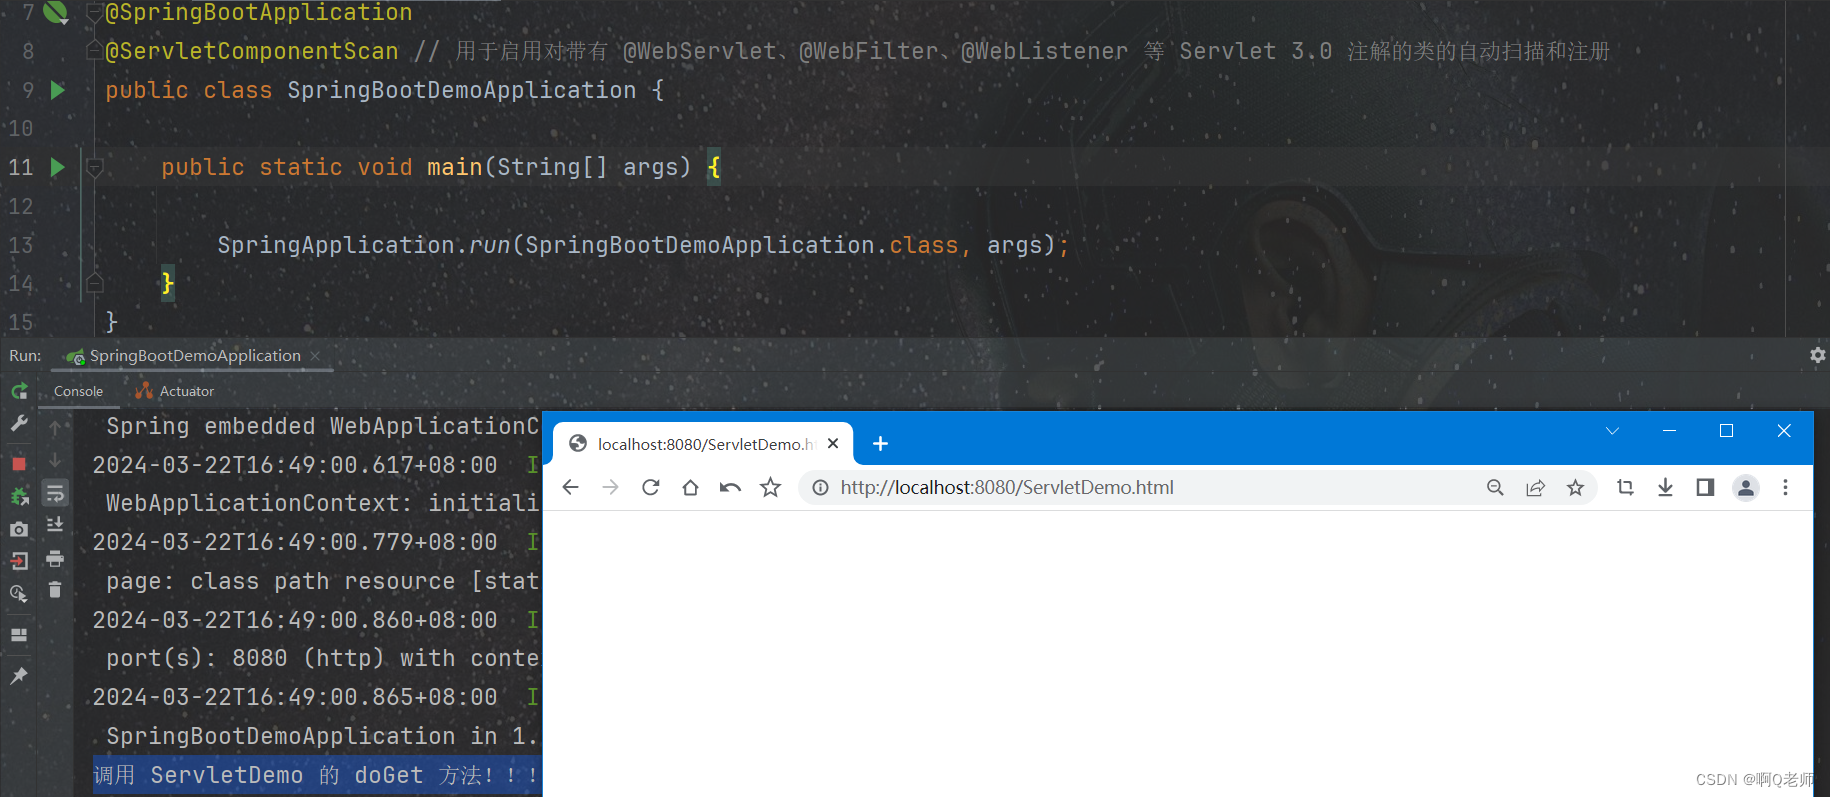Clear console with trash can icon
The image size is (1830, 797).
click(x=55, y=590)
